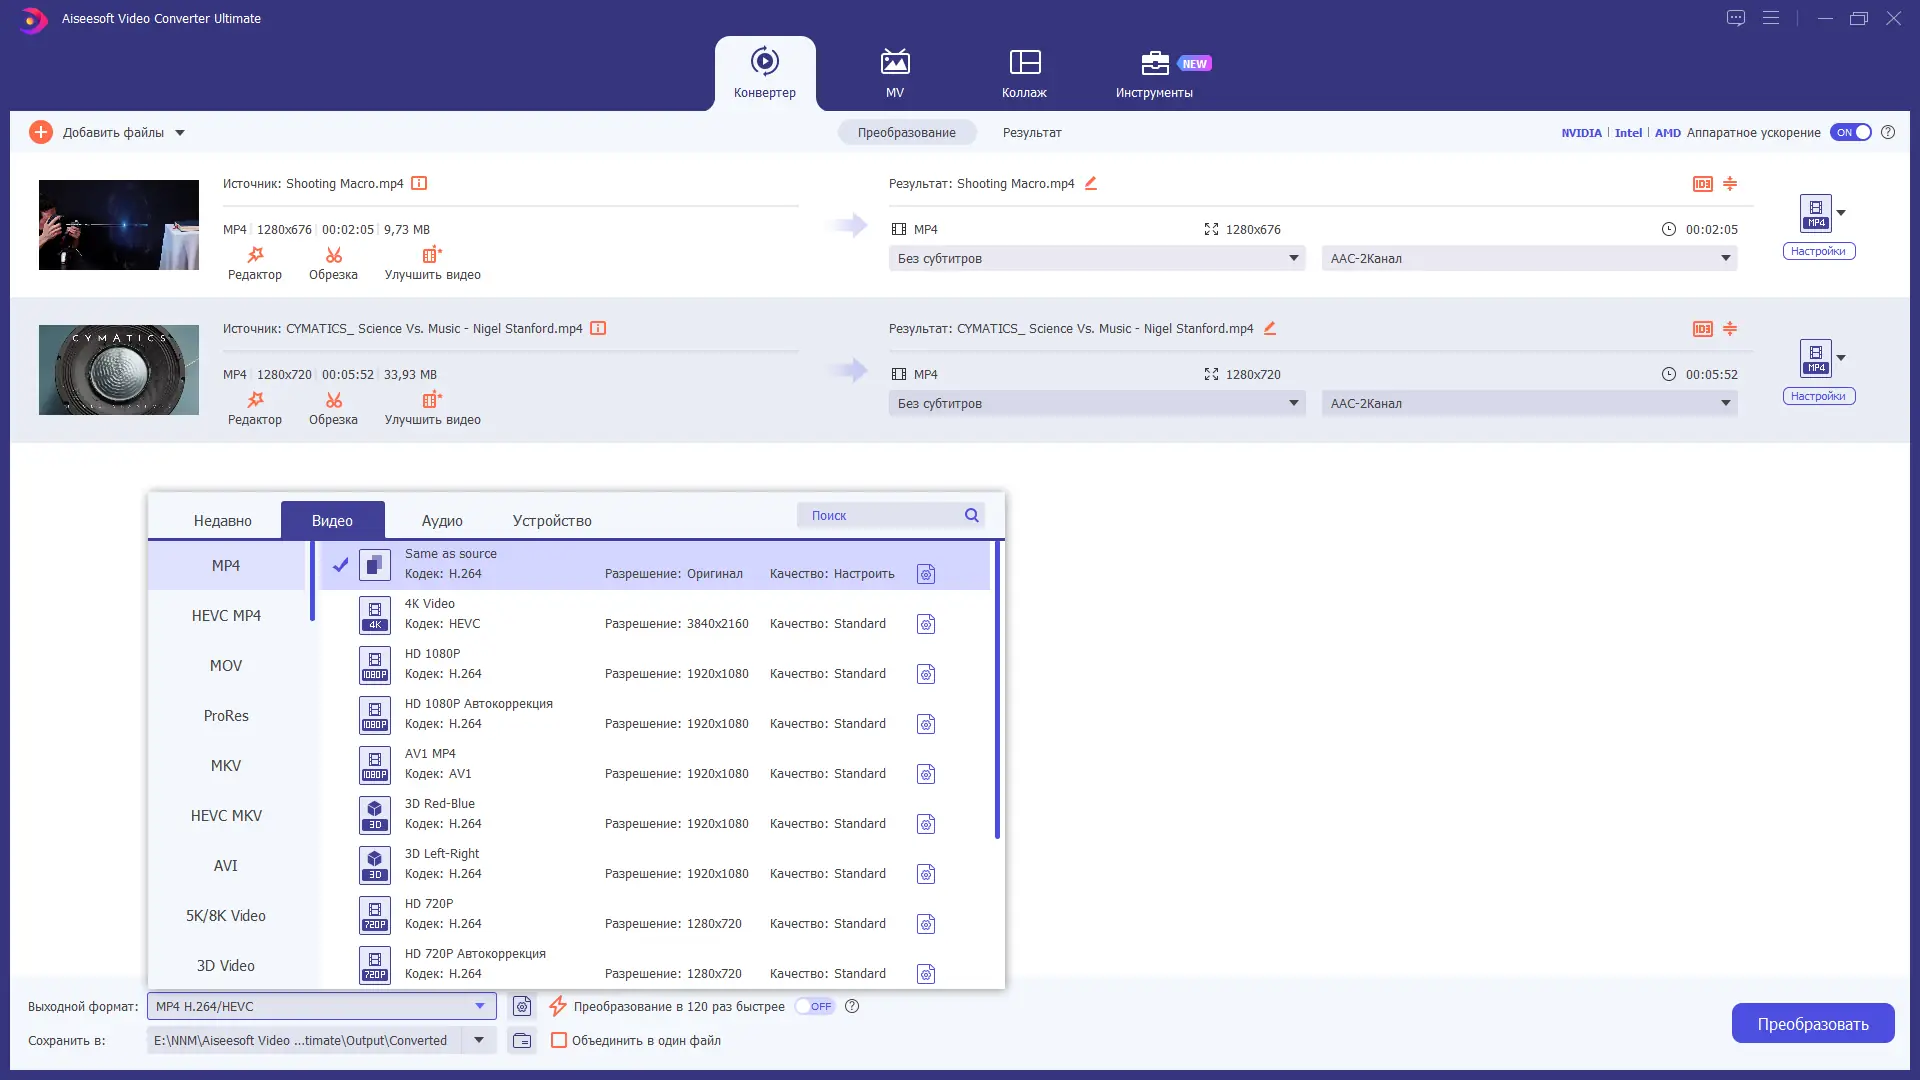Select HEVC MP4 in format list
1920x1080 pixels.
click(x=226, y=616)
